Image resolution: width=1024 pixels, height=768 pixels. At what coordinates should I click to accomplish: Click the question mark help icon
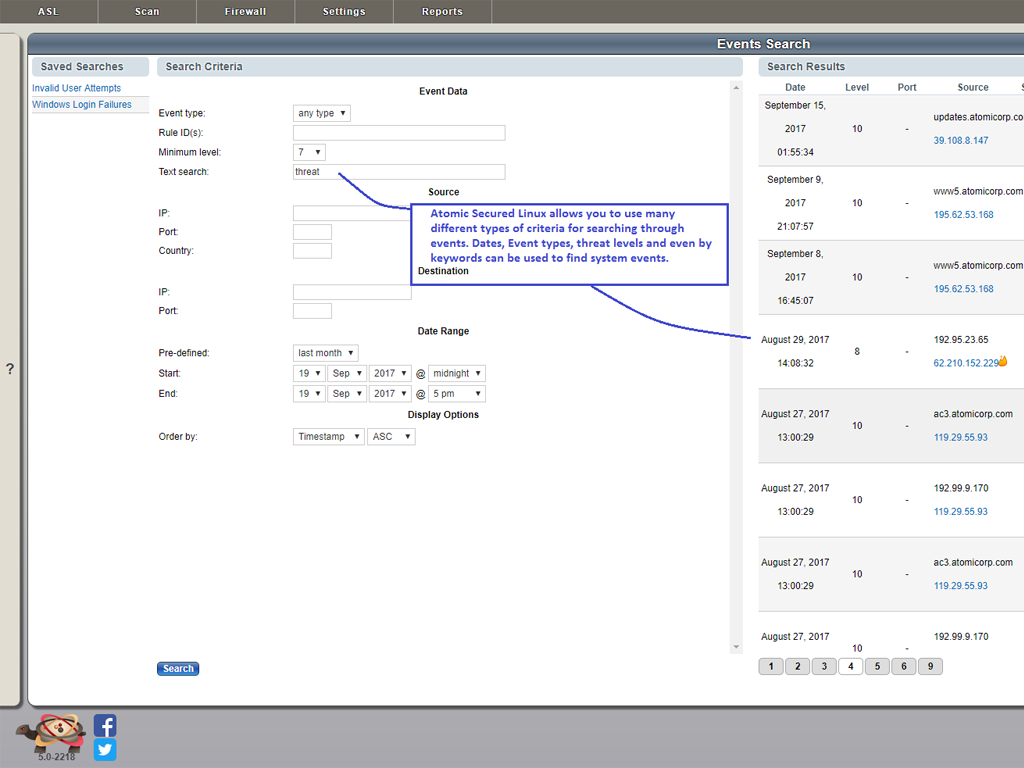(10, 369)
